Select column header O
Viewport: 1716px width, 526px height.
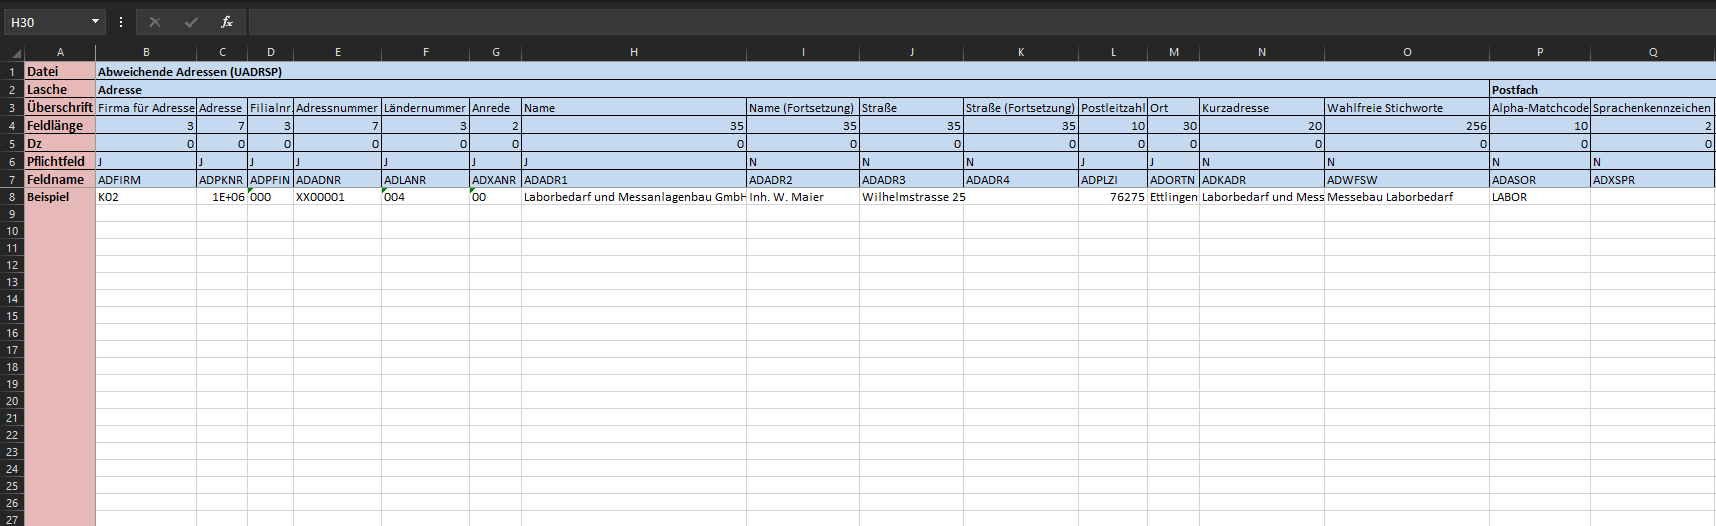(1407, 52)
